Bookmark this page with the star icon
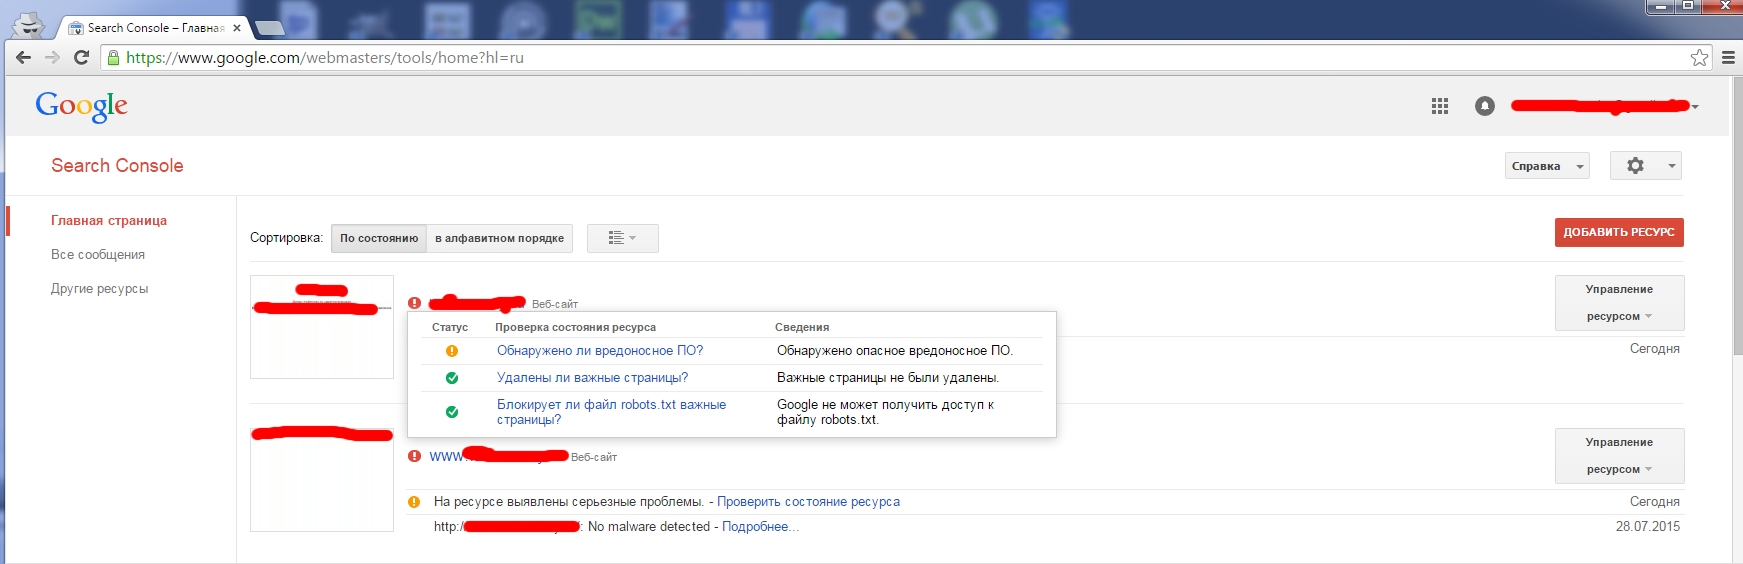 tap(1699, 58)
